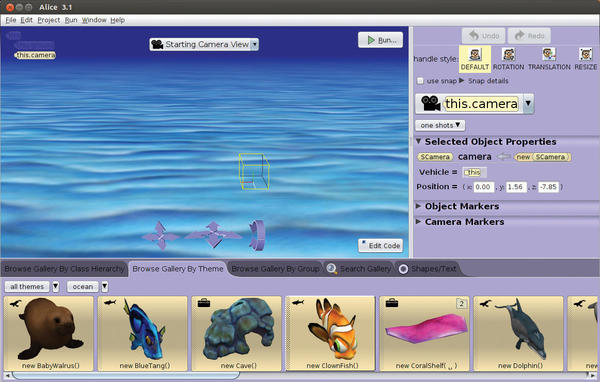Expand the Object Markers section
Image resolution: width=600 pixels, height=382 pixels.
[x=418, y=206]
